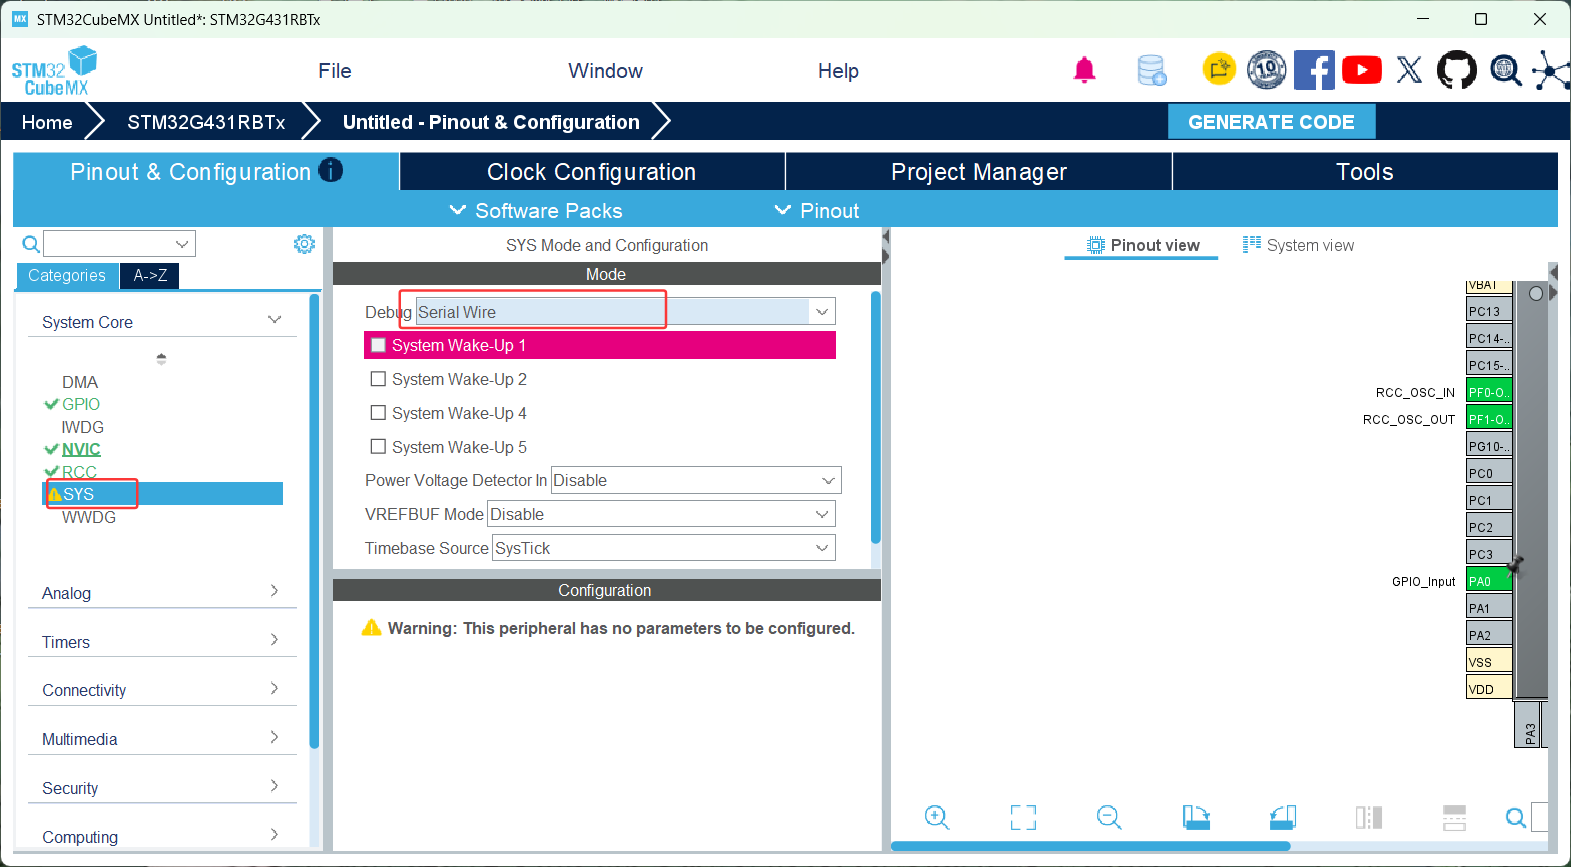Click the STM32G431RBTx breadcrumb
The height and width of the screenshot is (867, 1571).
206,122
